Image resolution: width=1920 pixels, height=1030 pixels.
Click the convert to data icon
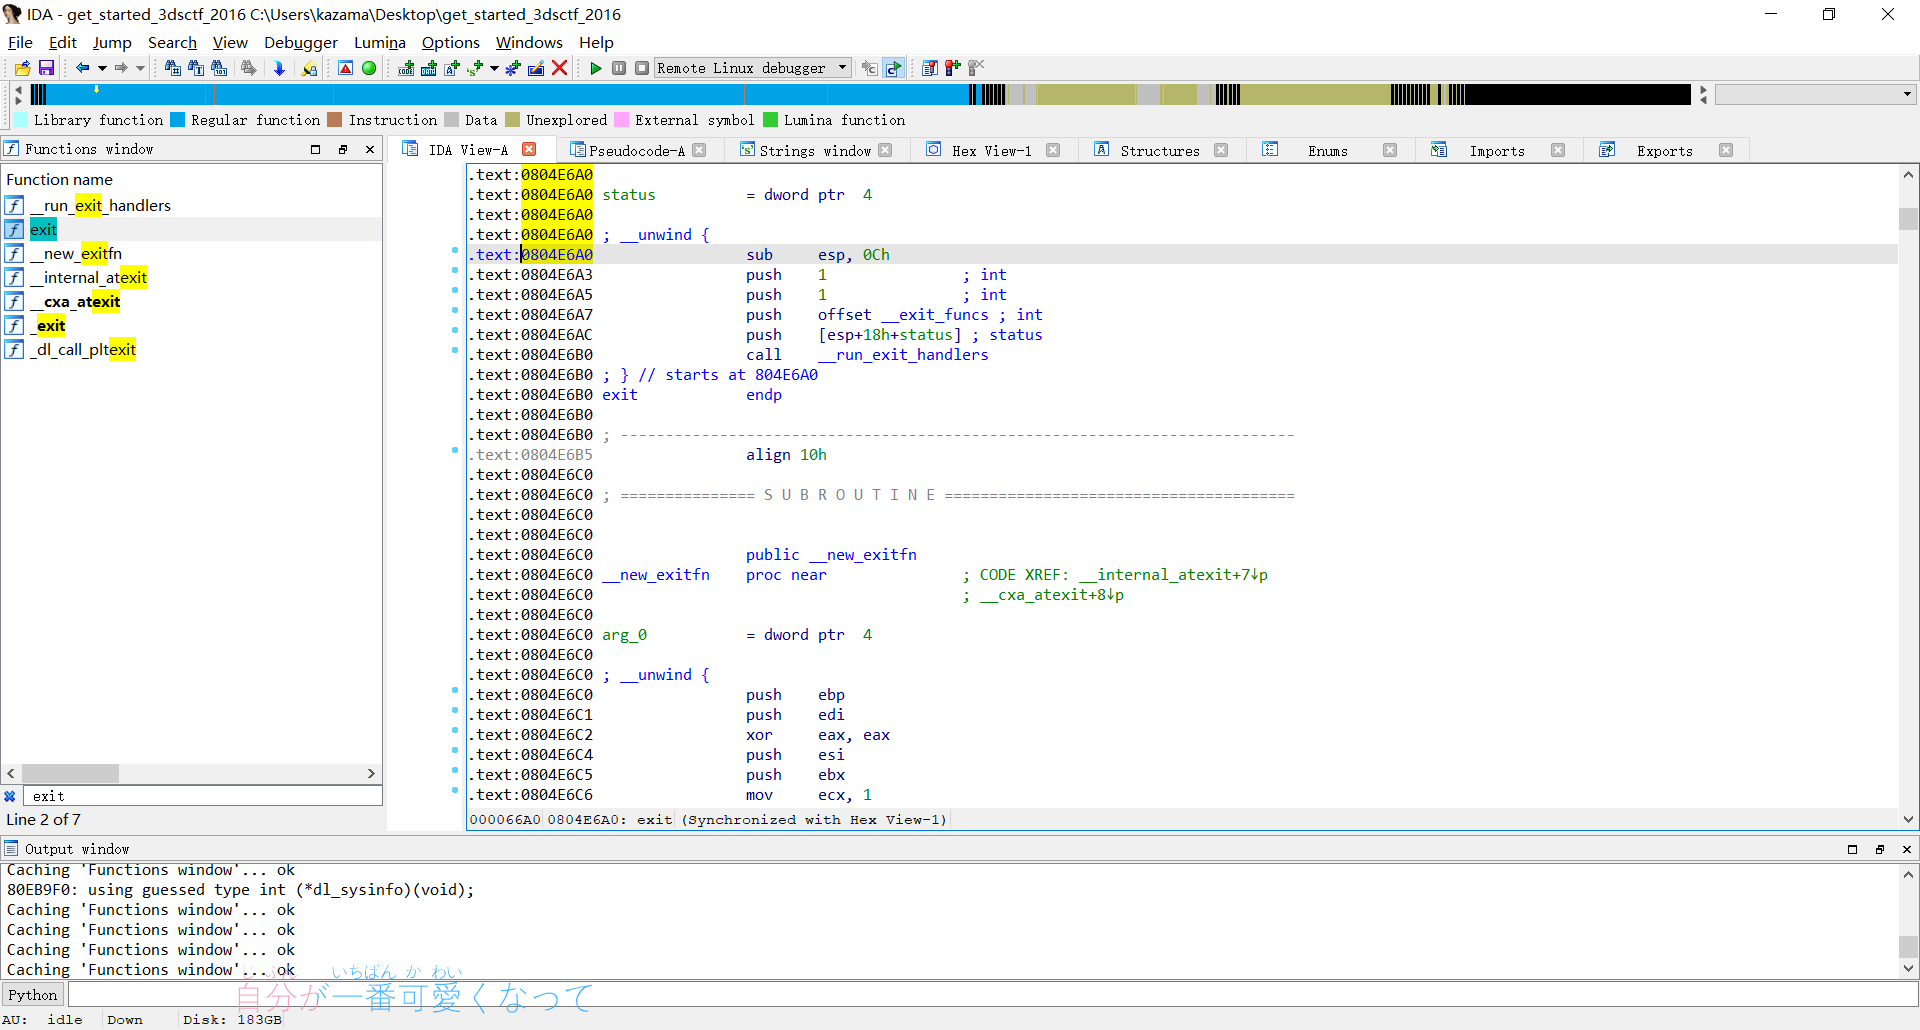(429, 68)
